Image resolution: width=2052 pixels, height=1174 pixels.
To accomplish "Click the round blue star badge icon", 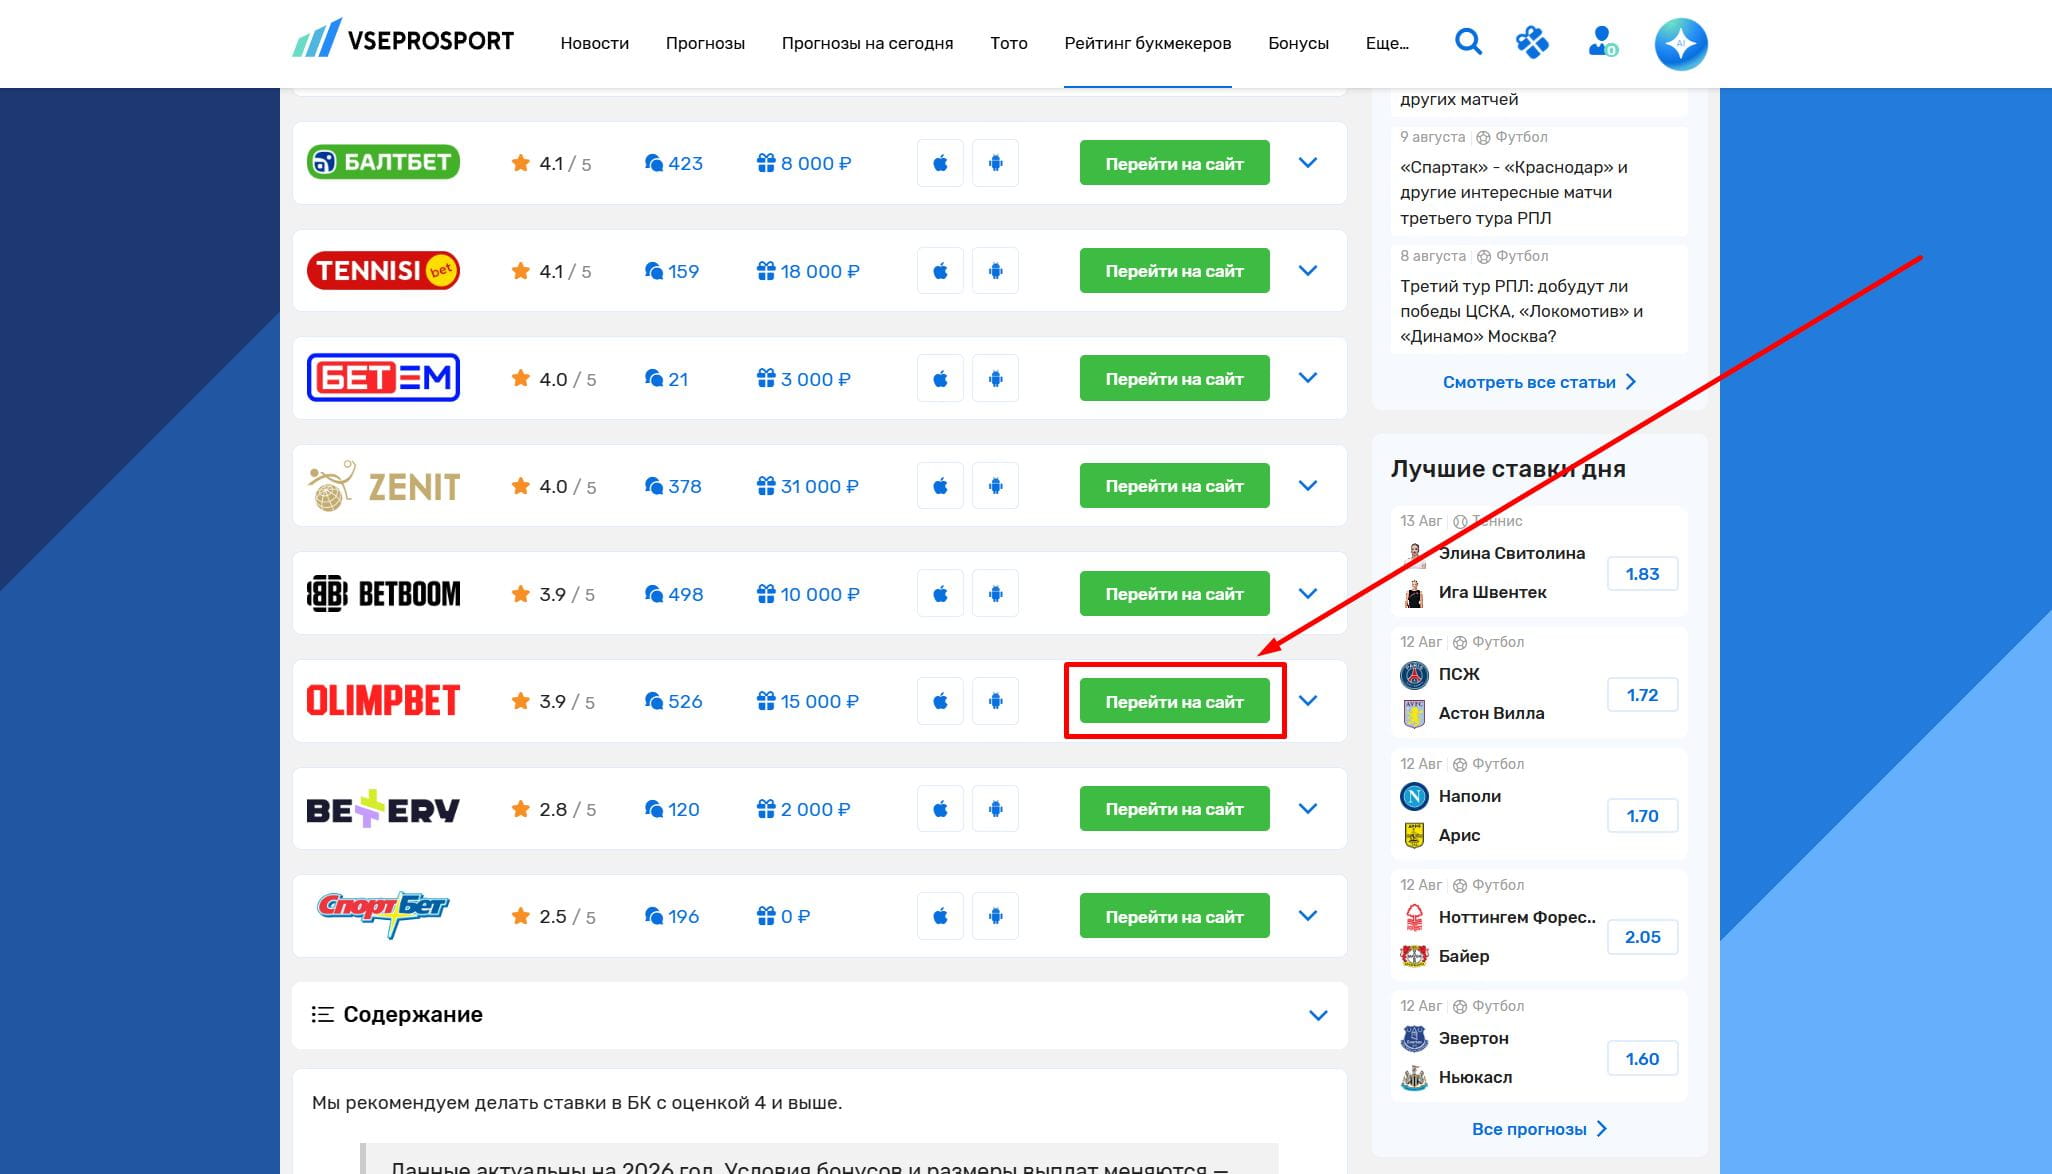I will coord(1681,44).
